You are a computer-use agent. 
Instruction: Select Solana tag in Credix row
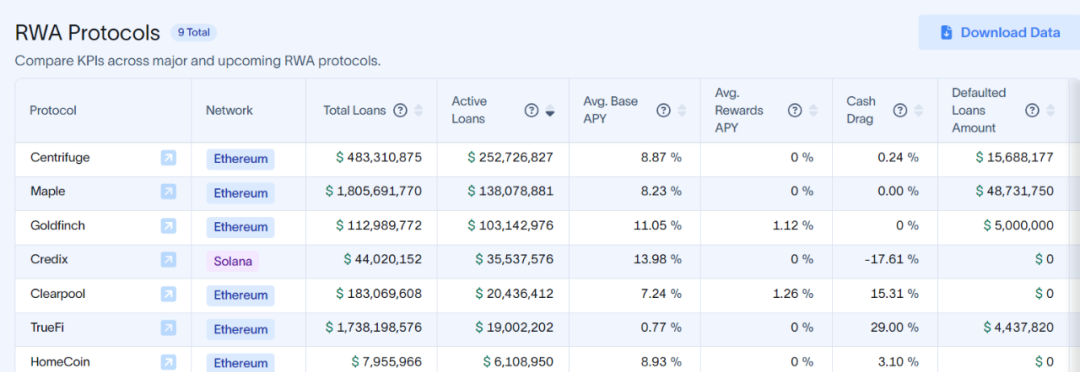(232, 261)
